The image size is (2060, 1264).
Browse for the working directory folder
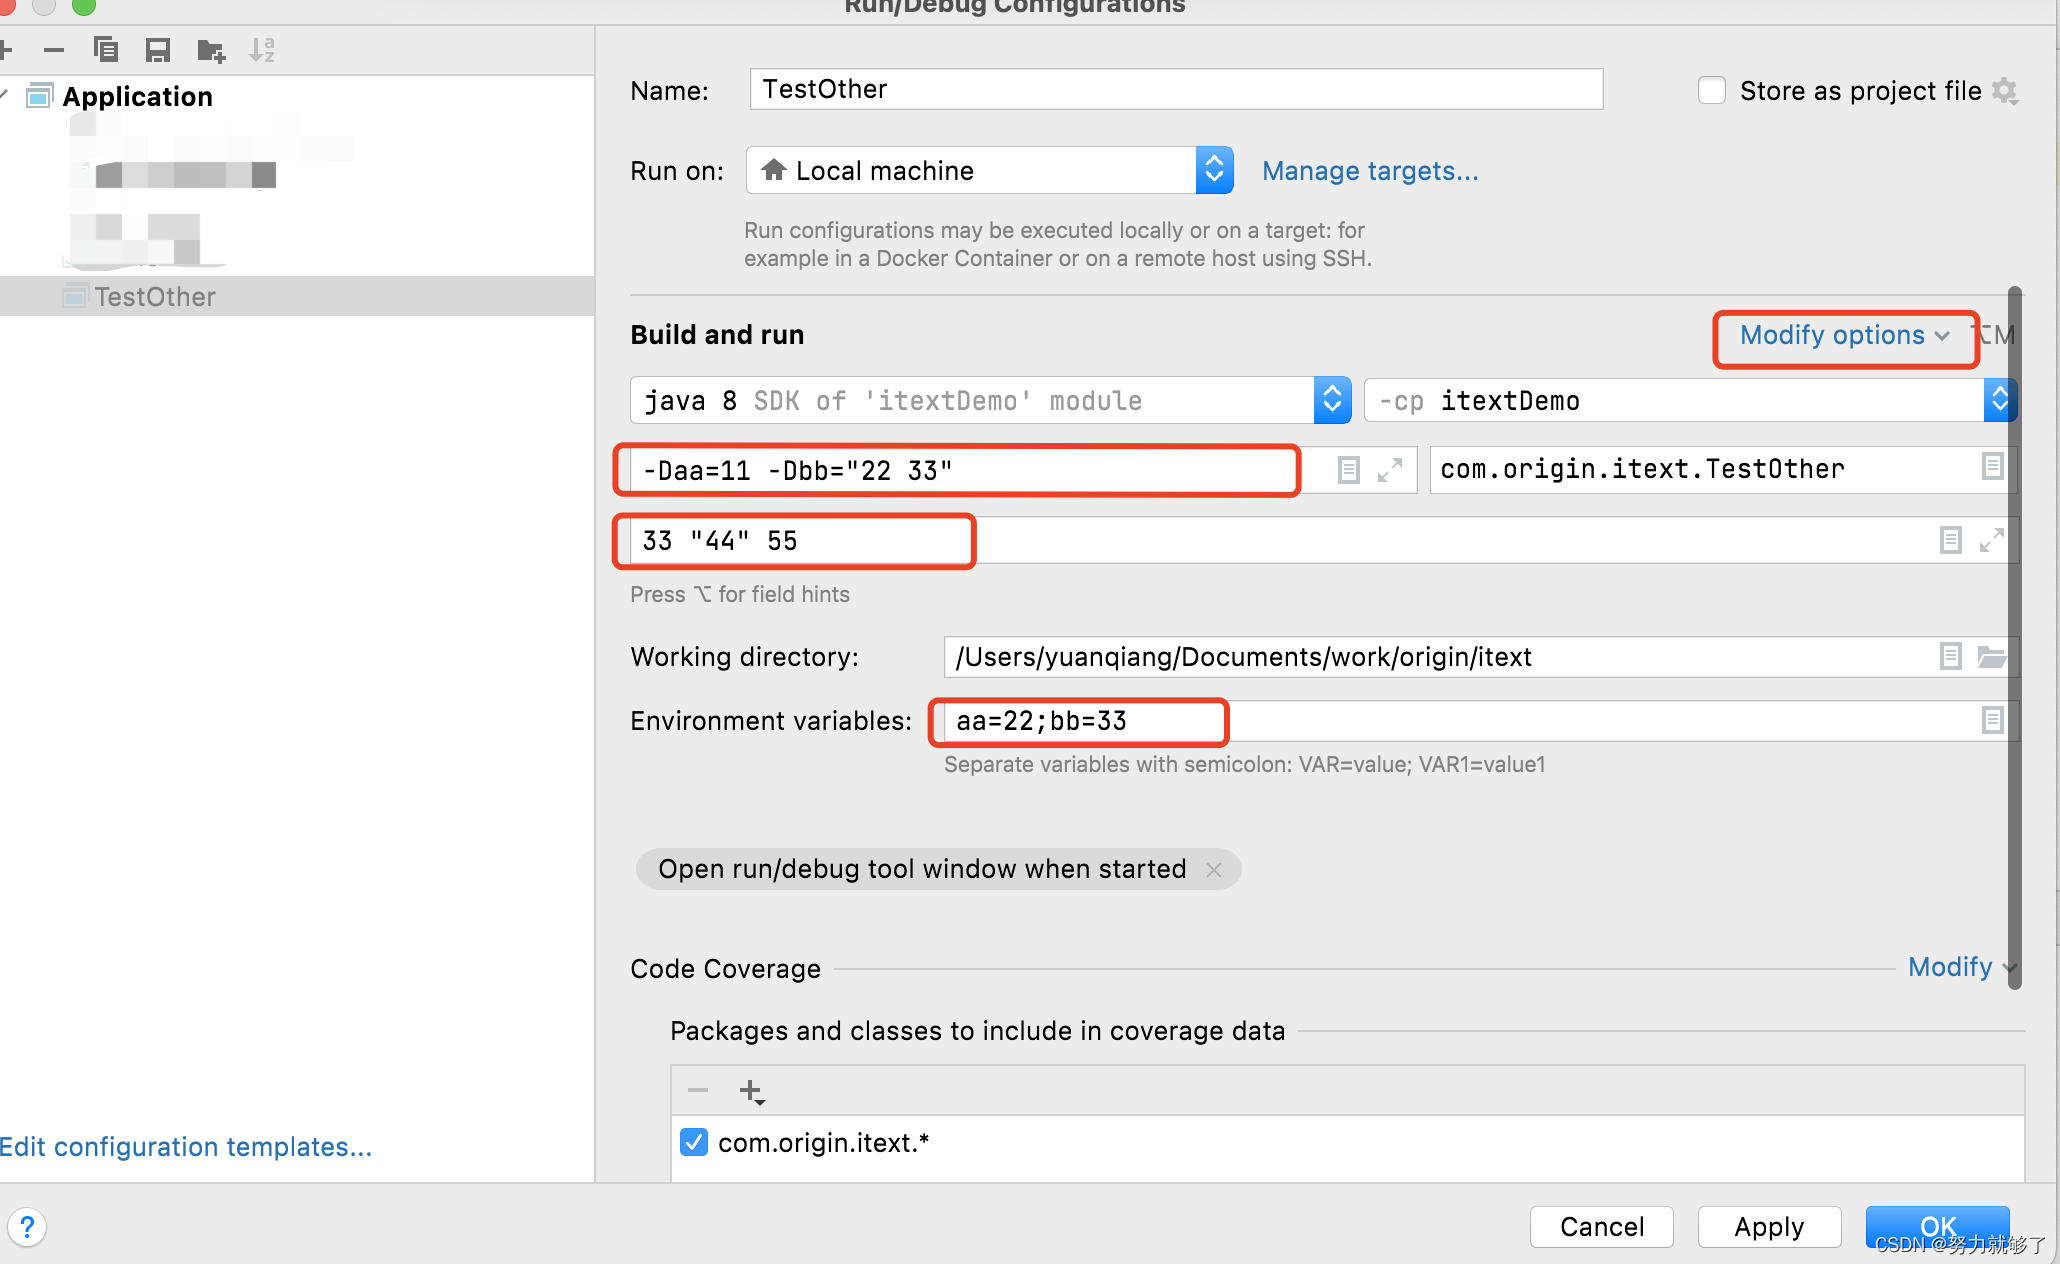click(x=1993, y=656)
